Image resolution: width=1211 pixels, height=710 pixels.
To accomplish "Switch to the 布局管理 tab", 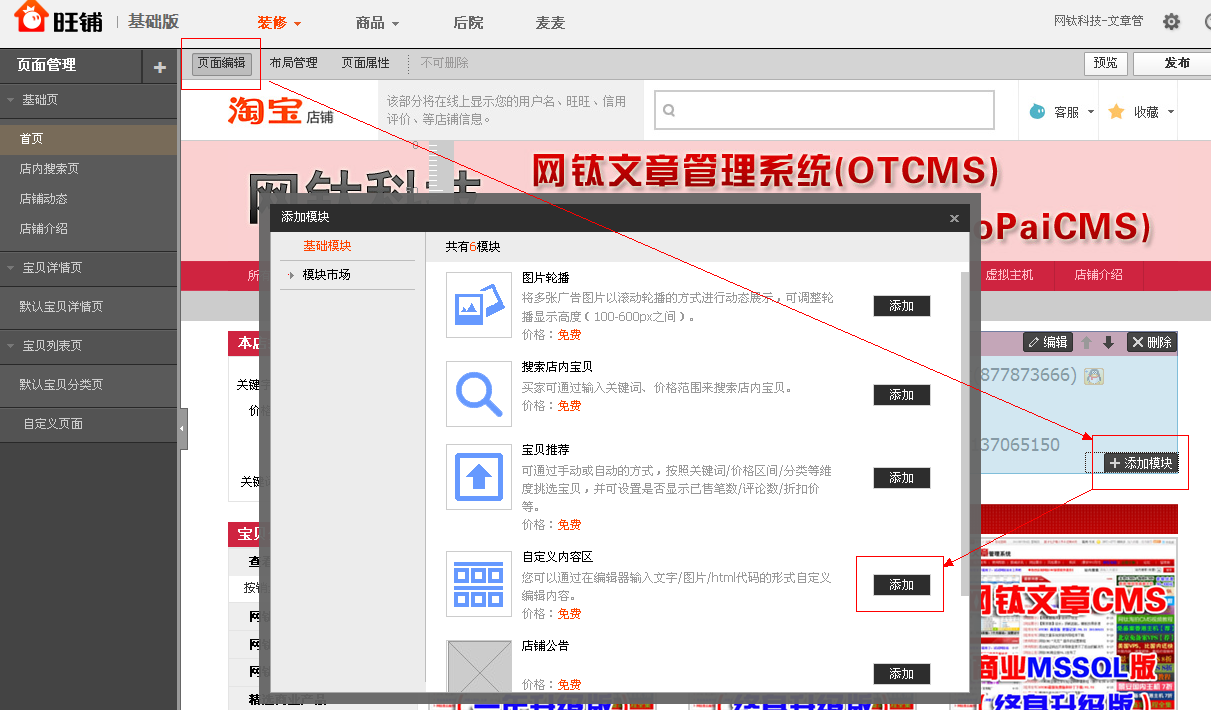I will [x=293, y=61].
